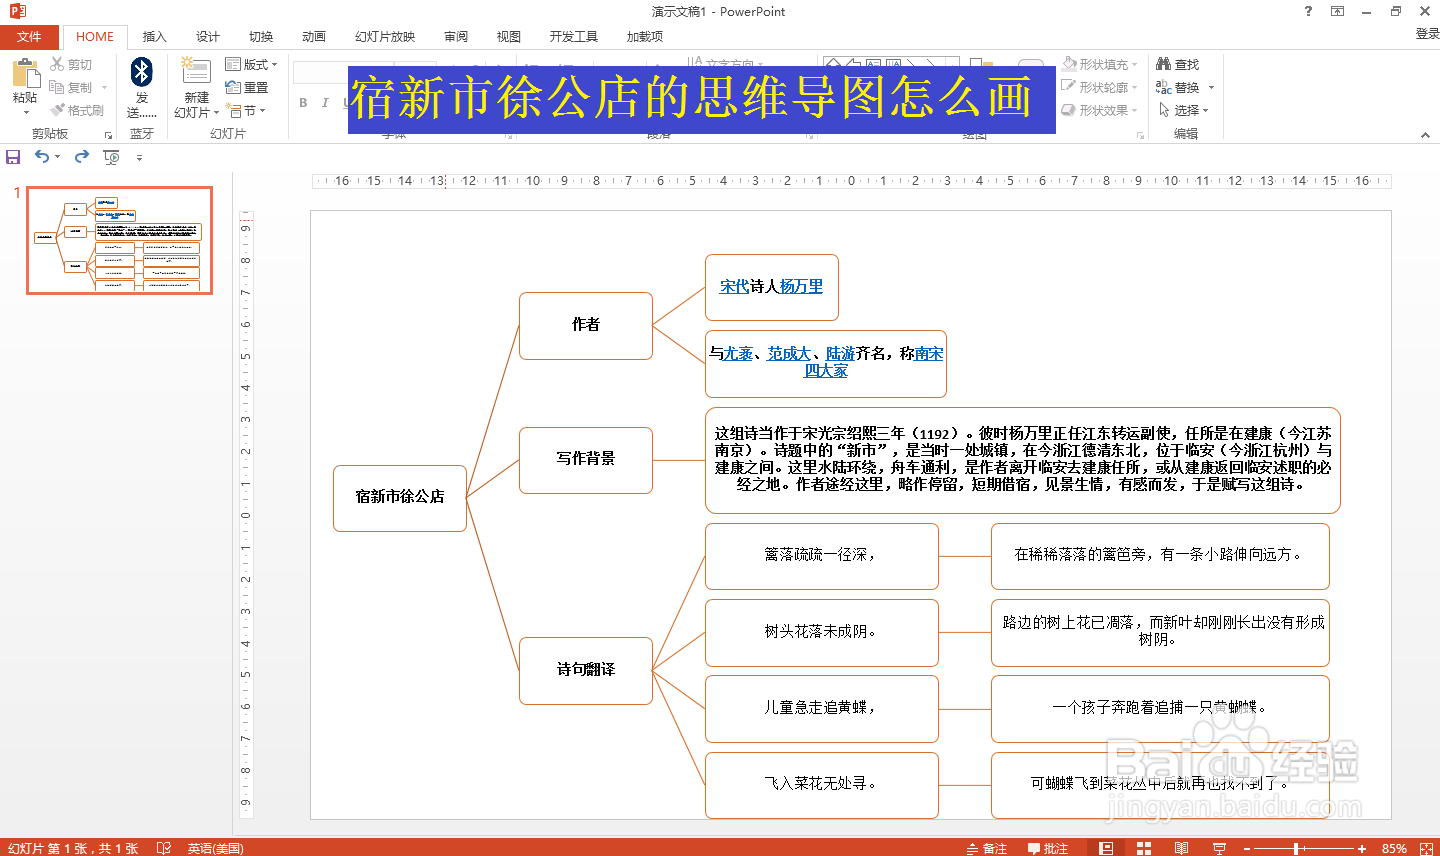Switch to Reading view

pyautogui.click(x=1182, y=848)
